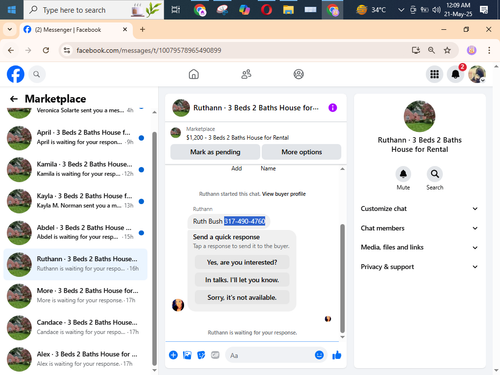The height and width of the screenshot is (375, 500).
Task: Open Chrome tab search dropdown arrow
Action: tap(10, 29)
